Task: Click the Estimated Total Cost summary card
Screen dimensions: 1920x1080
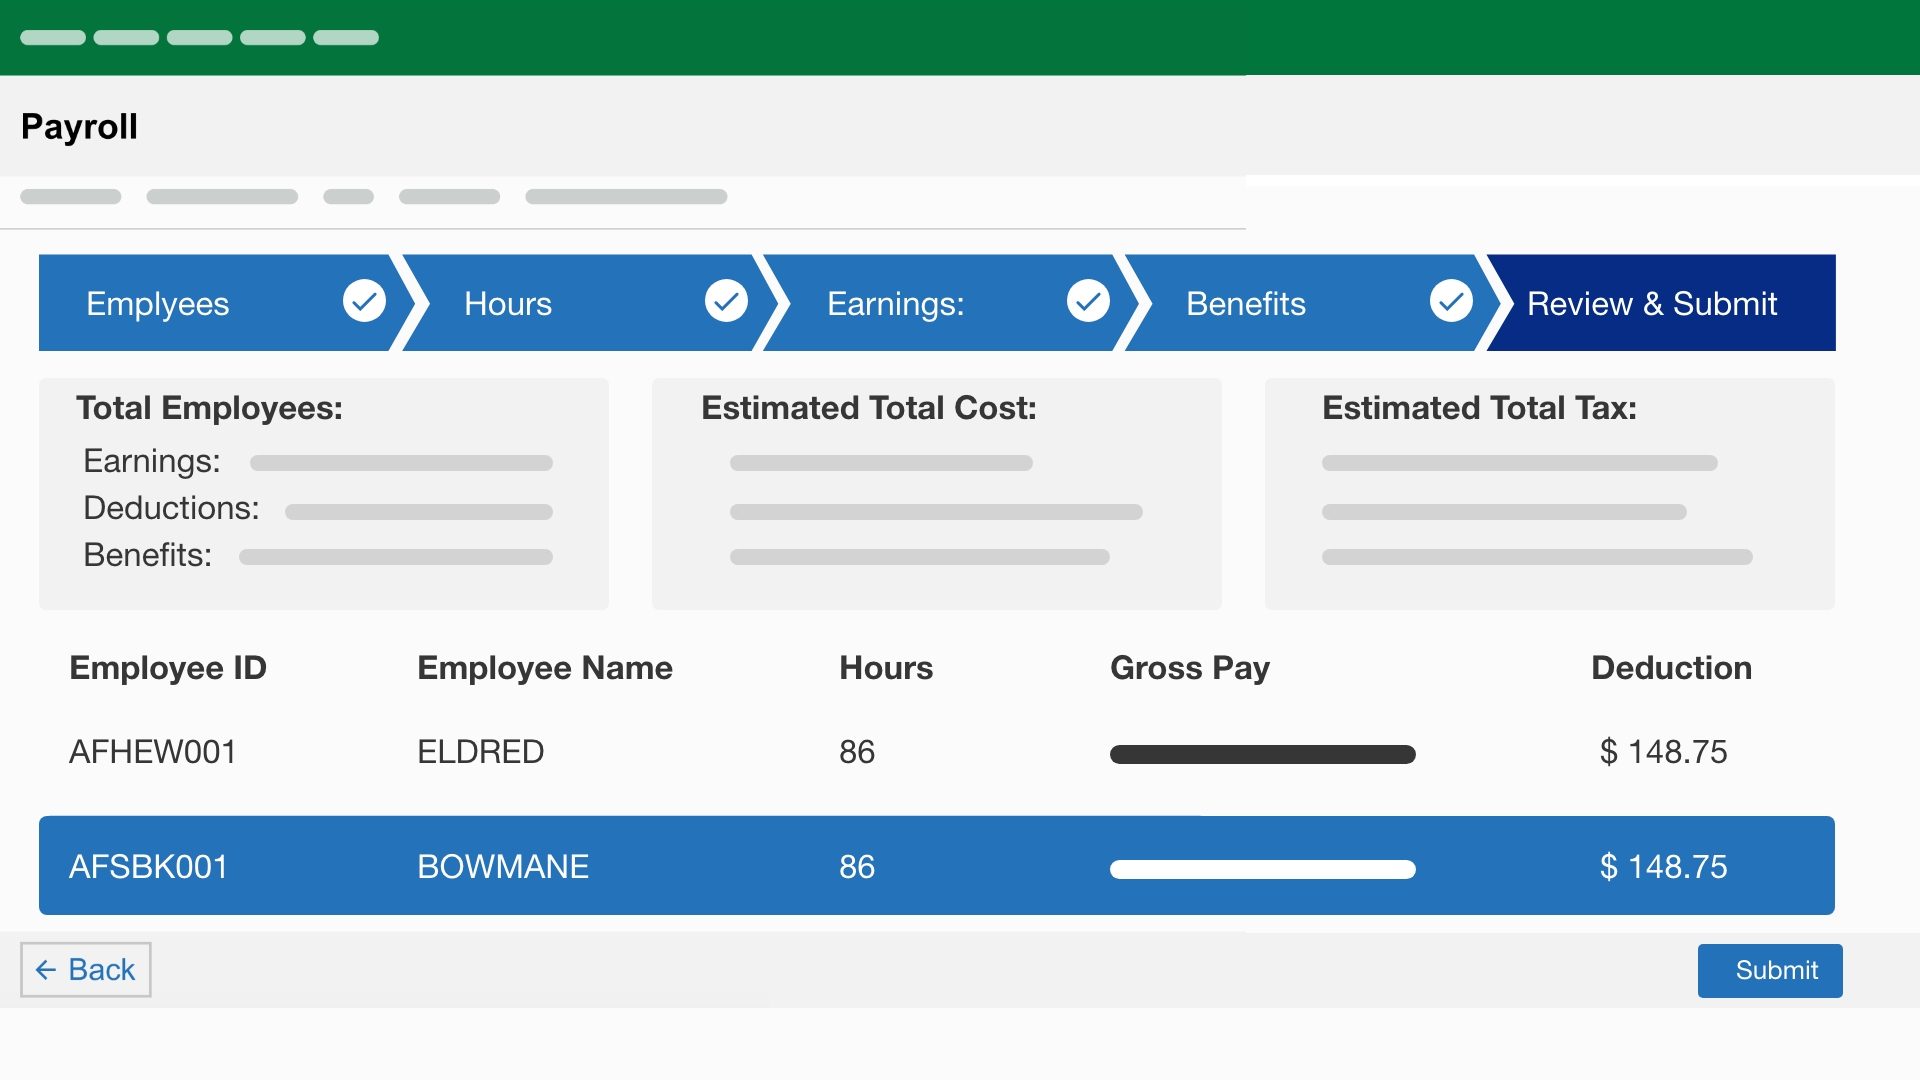Action: (936, 493)
